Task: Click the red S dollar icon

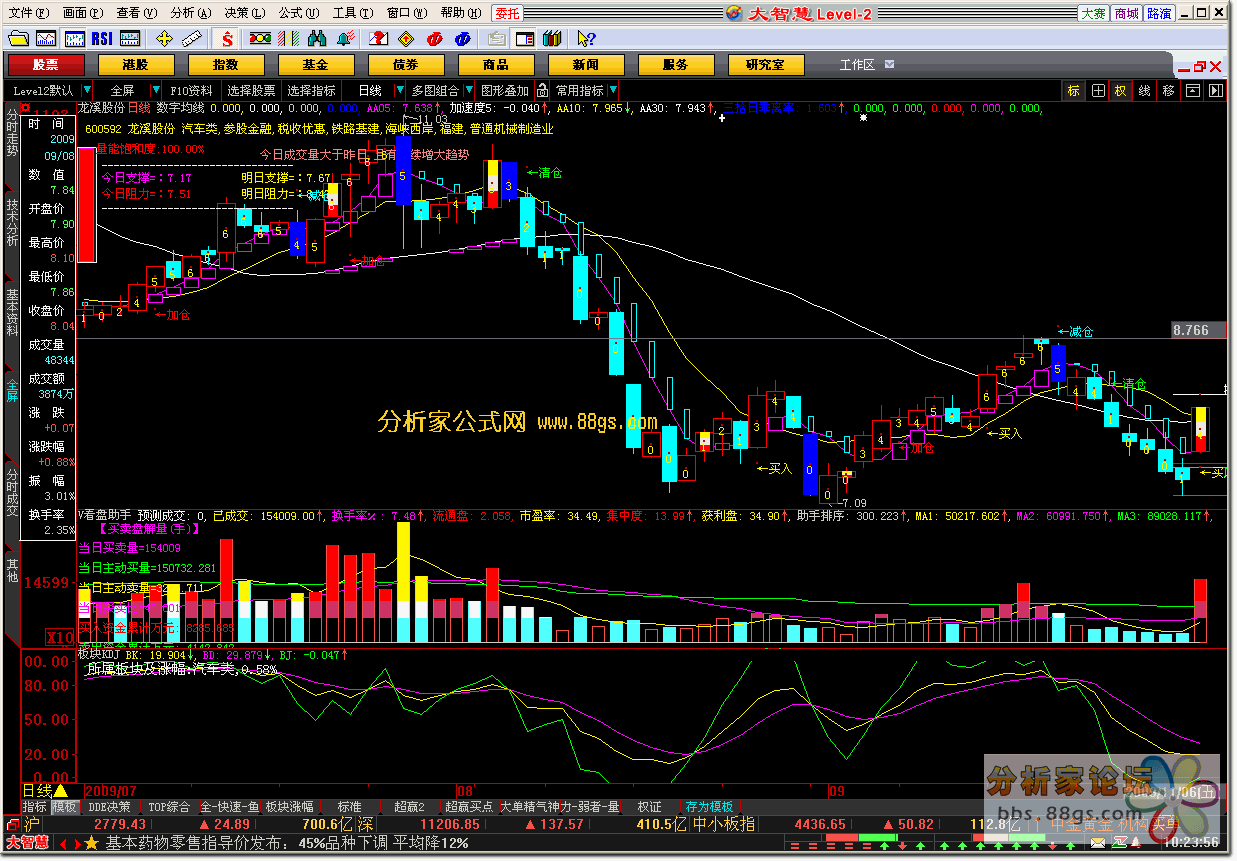Action: [x=228, y=39]
